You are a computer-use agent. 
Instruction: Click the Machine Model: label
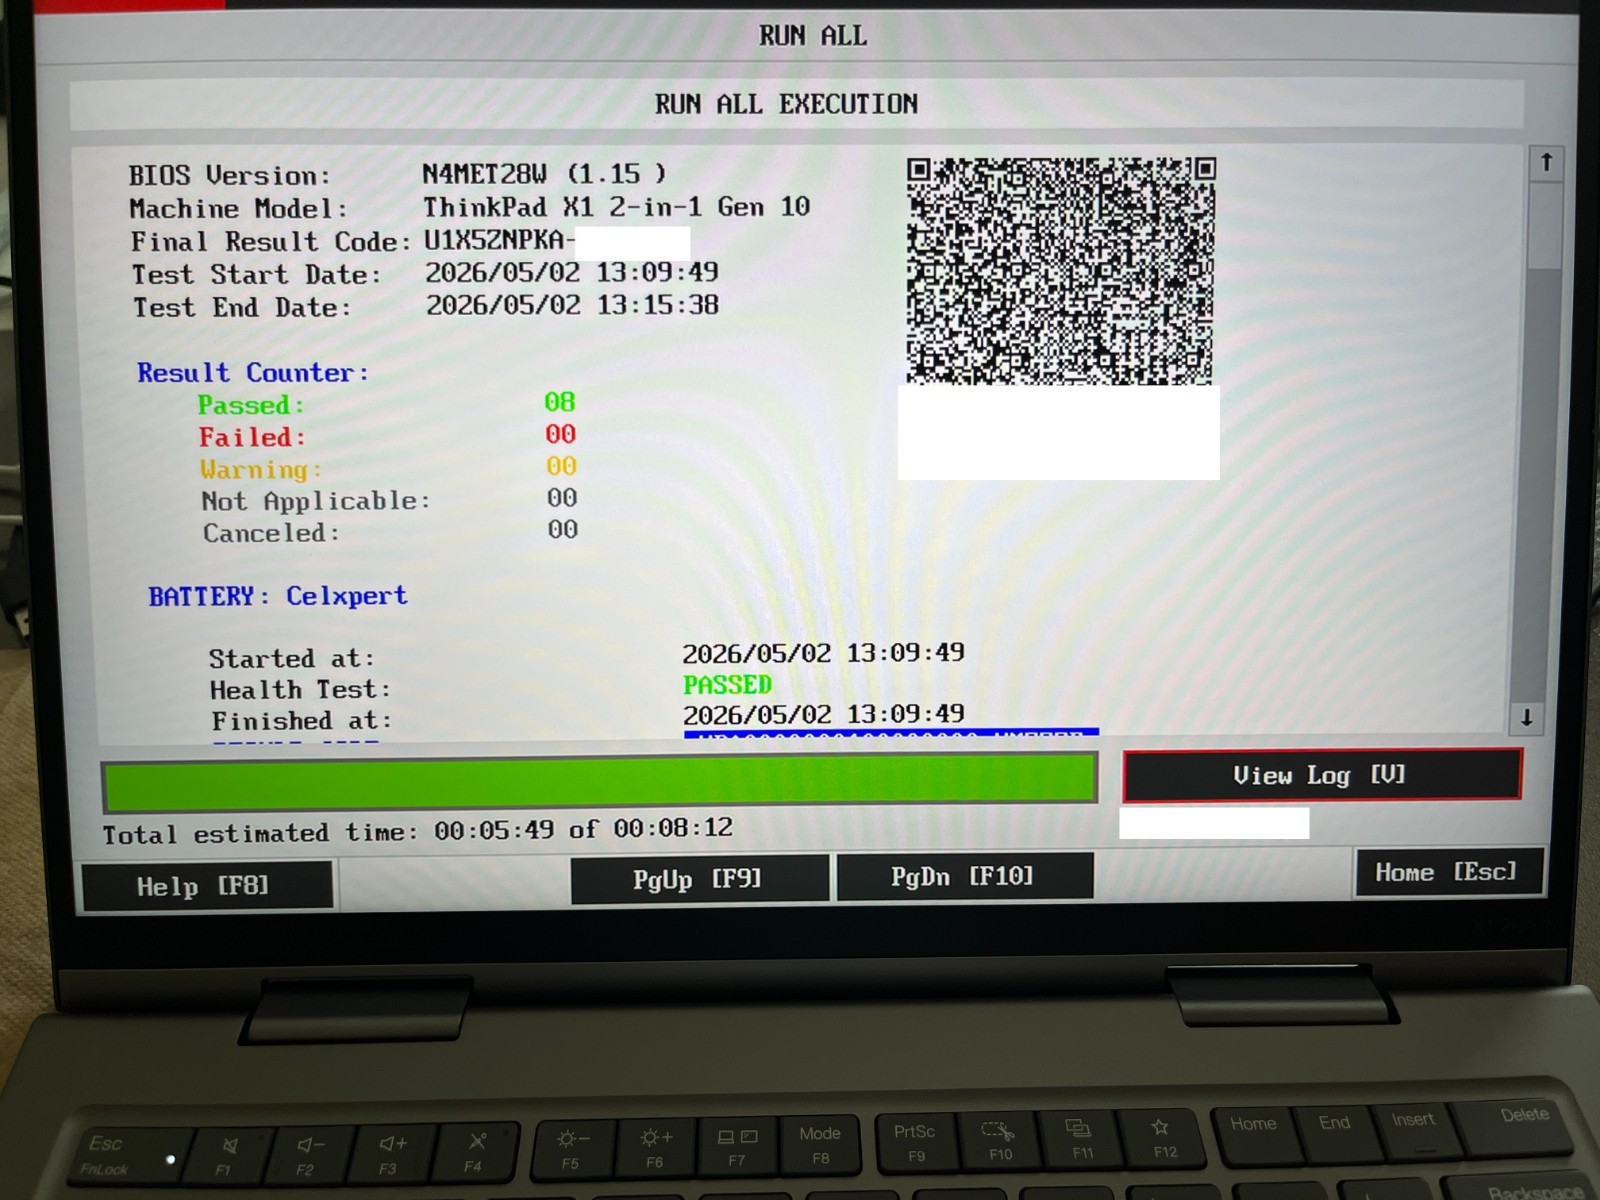tap(239, 209)
